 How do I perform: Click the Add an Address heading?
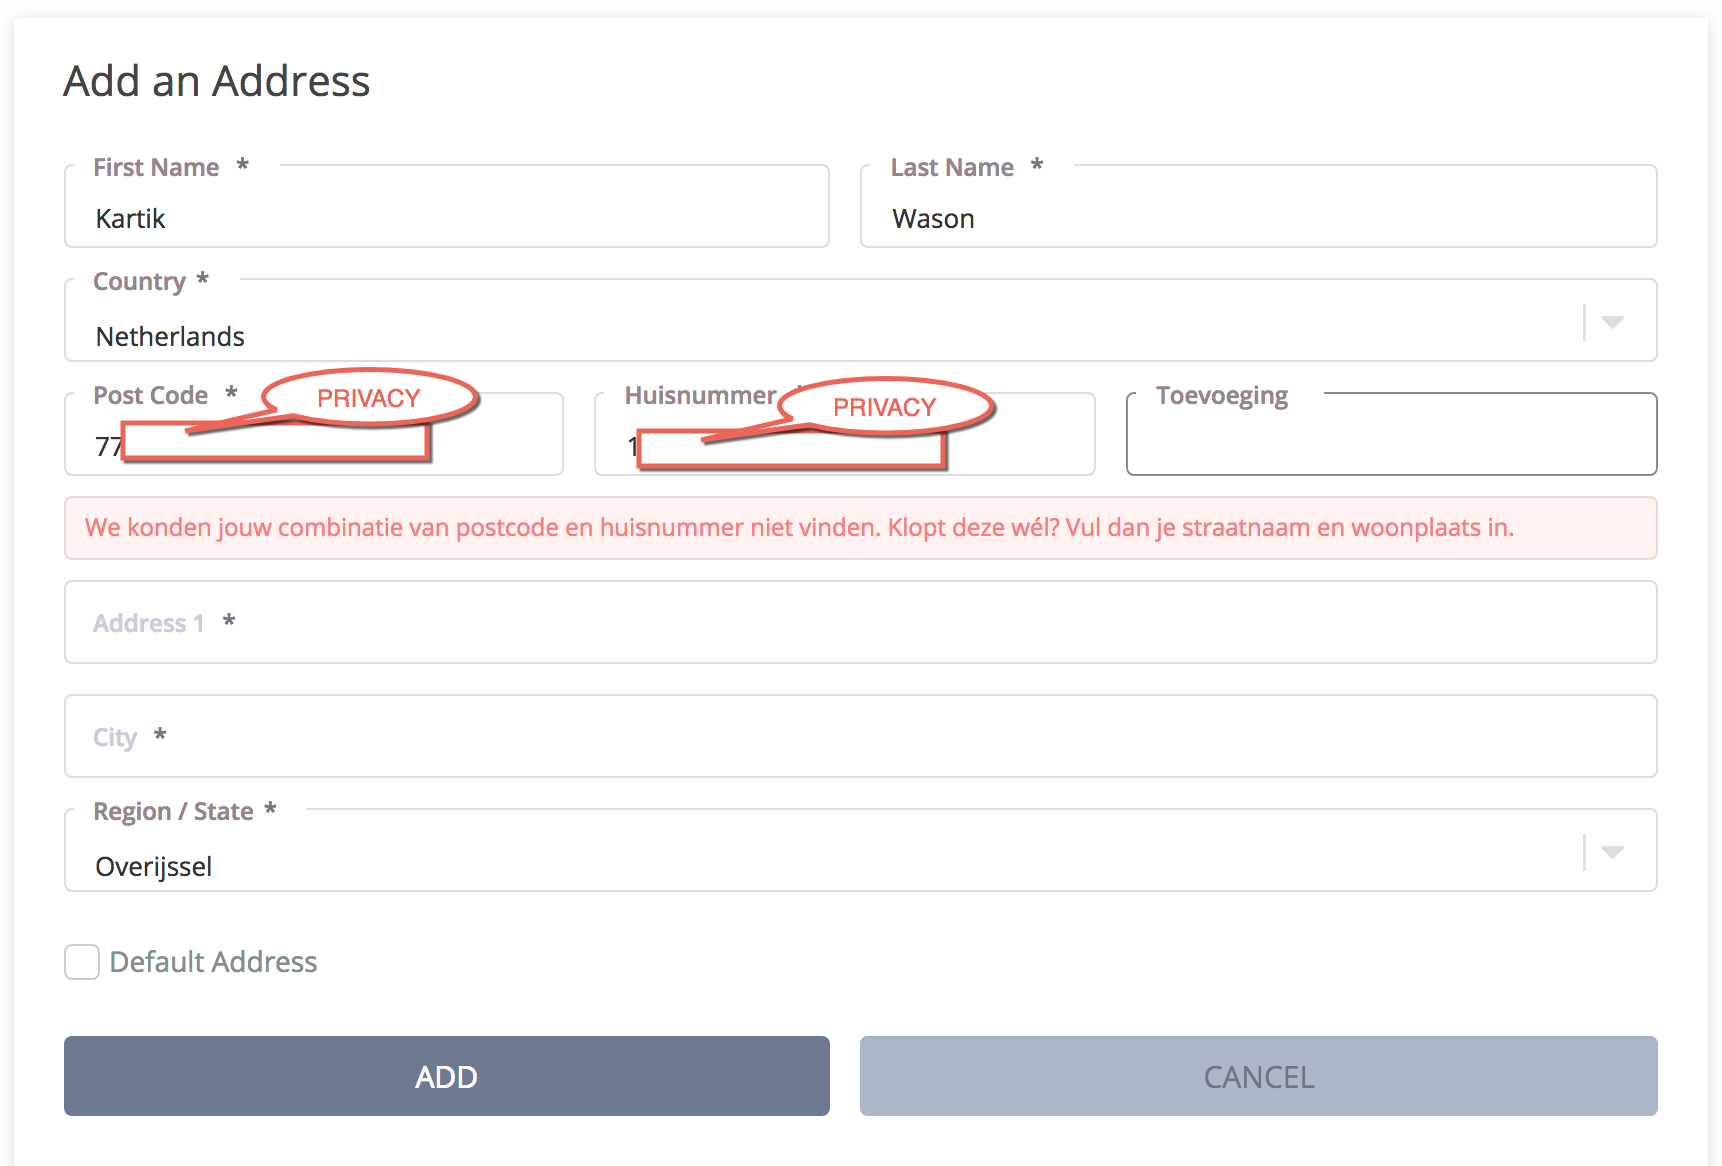tap(217, 81)
